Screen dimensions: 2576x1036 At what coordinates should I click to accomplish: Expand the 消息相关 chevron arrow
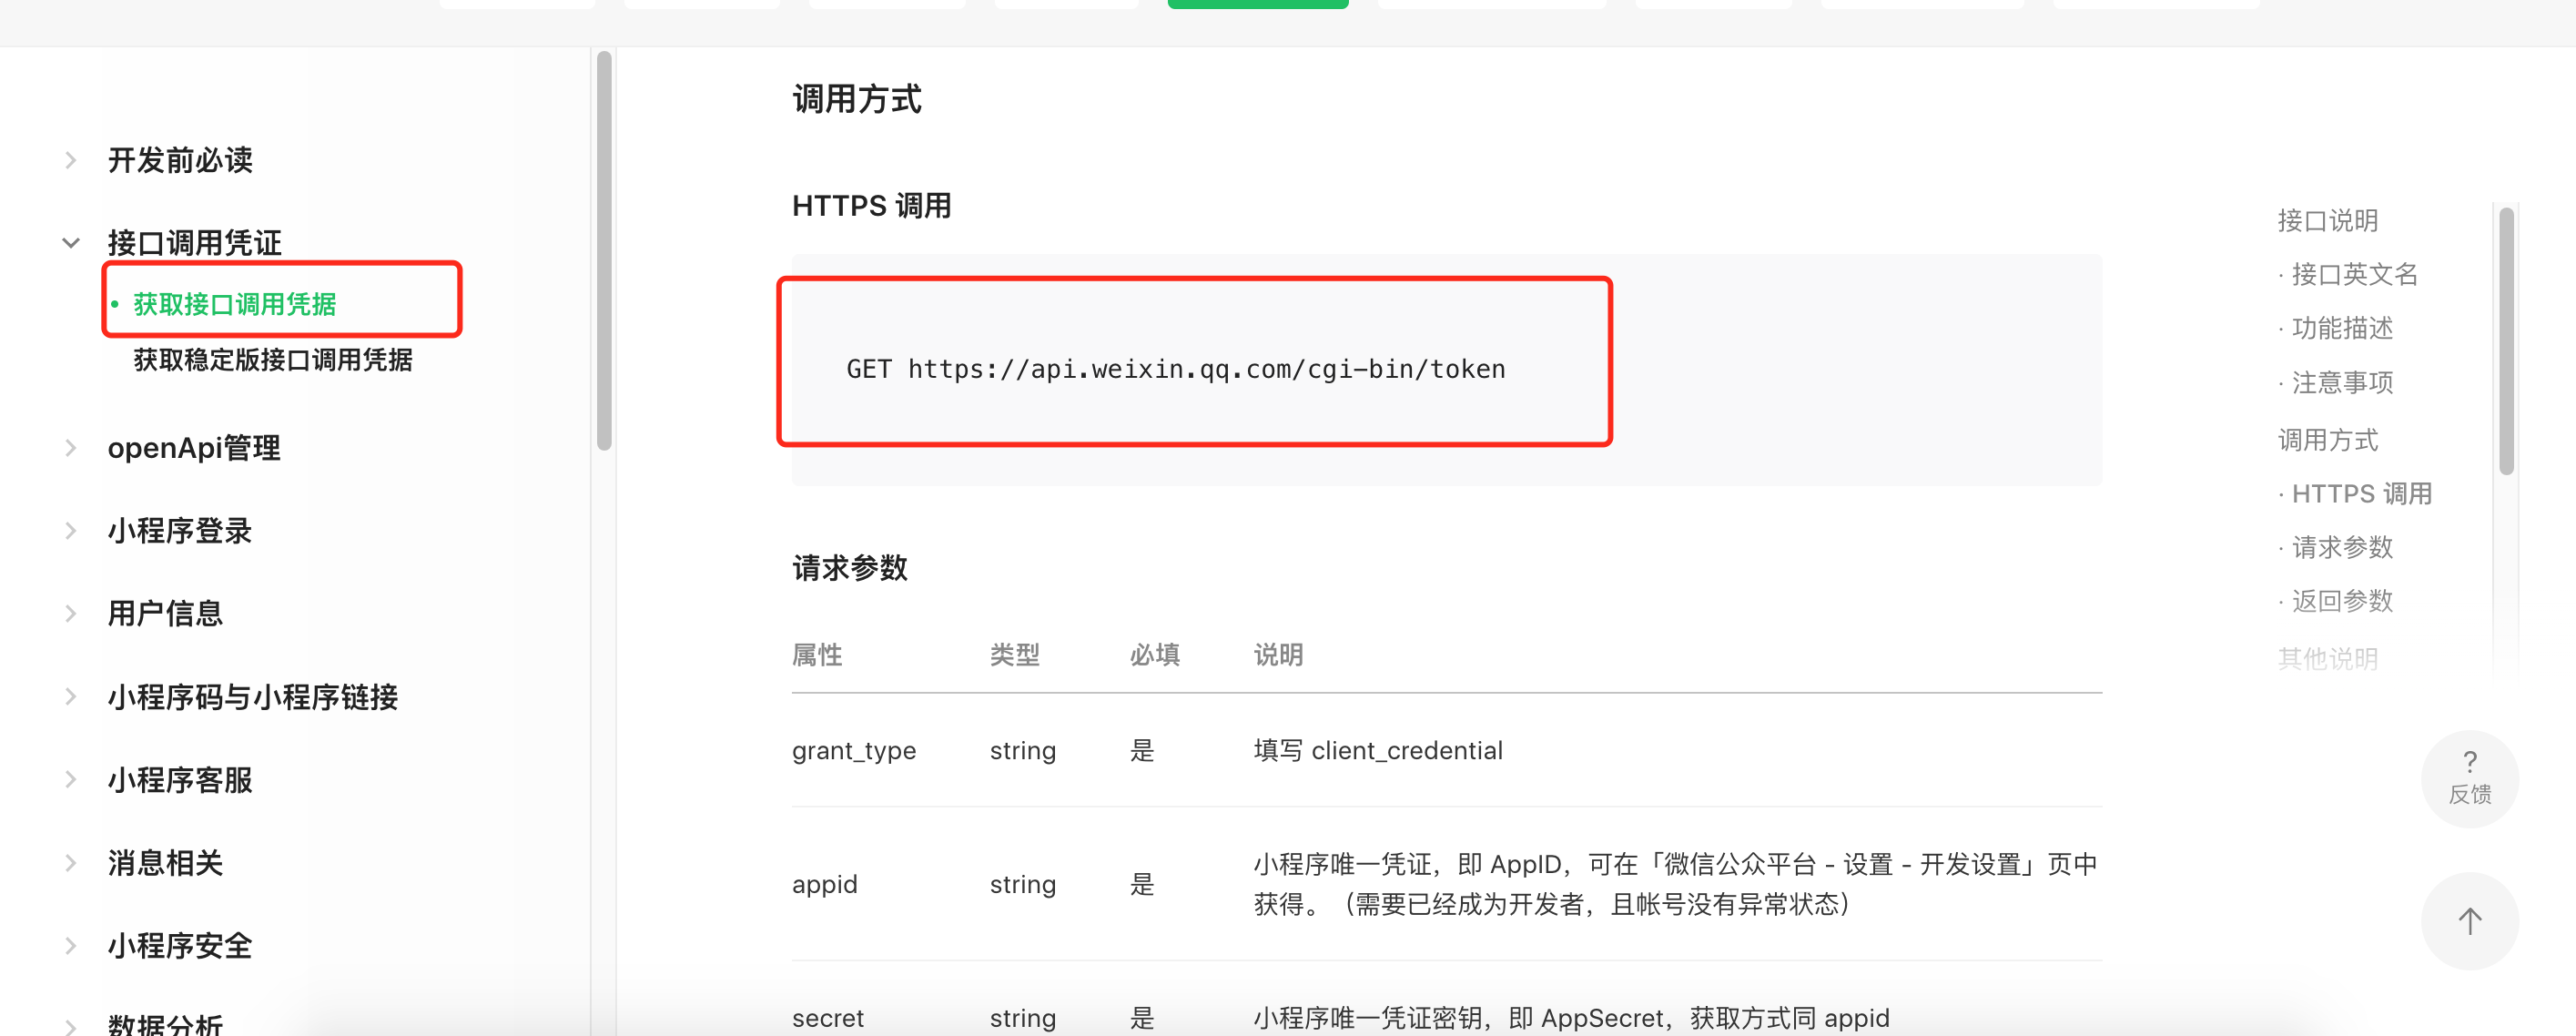(x=71, y=863)
